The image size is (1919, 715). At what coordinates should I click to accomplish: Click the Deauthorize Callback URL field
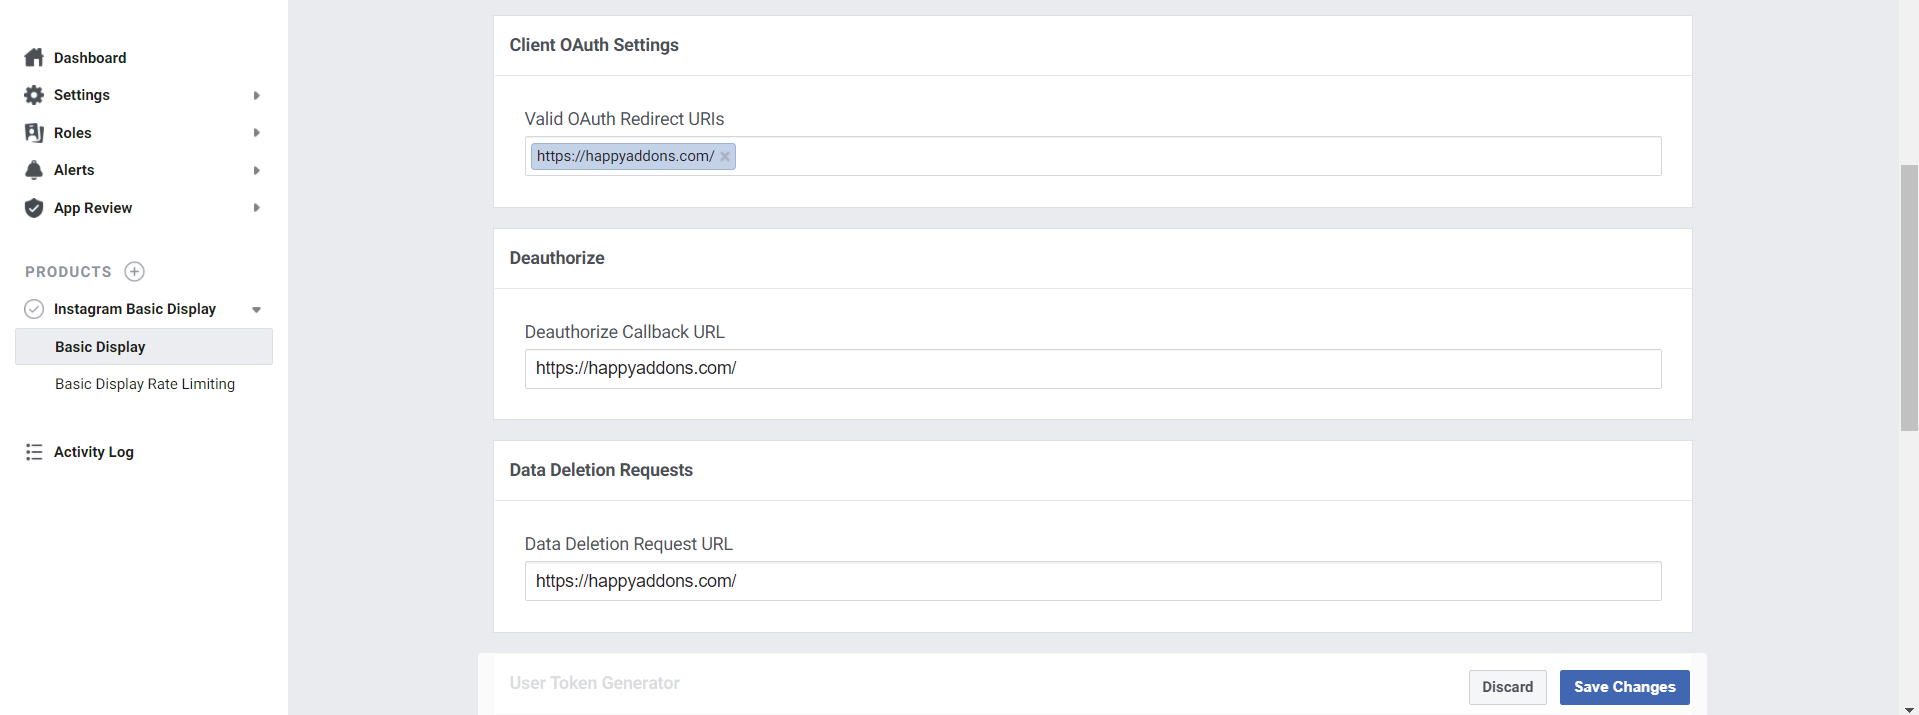[x=1093, y=369]
